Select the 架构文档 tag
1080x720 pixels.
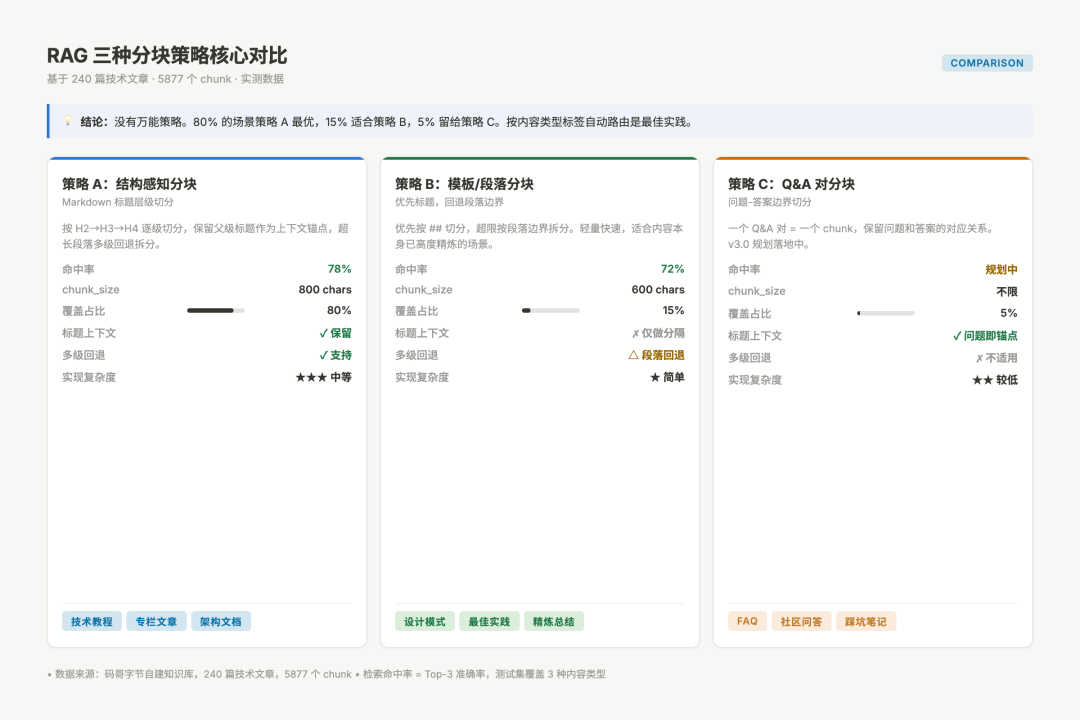click(x=220, y=621)
